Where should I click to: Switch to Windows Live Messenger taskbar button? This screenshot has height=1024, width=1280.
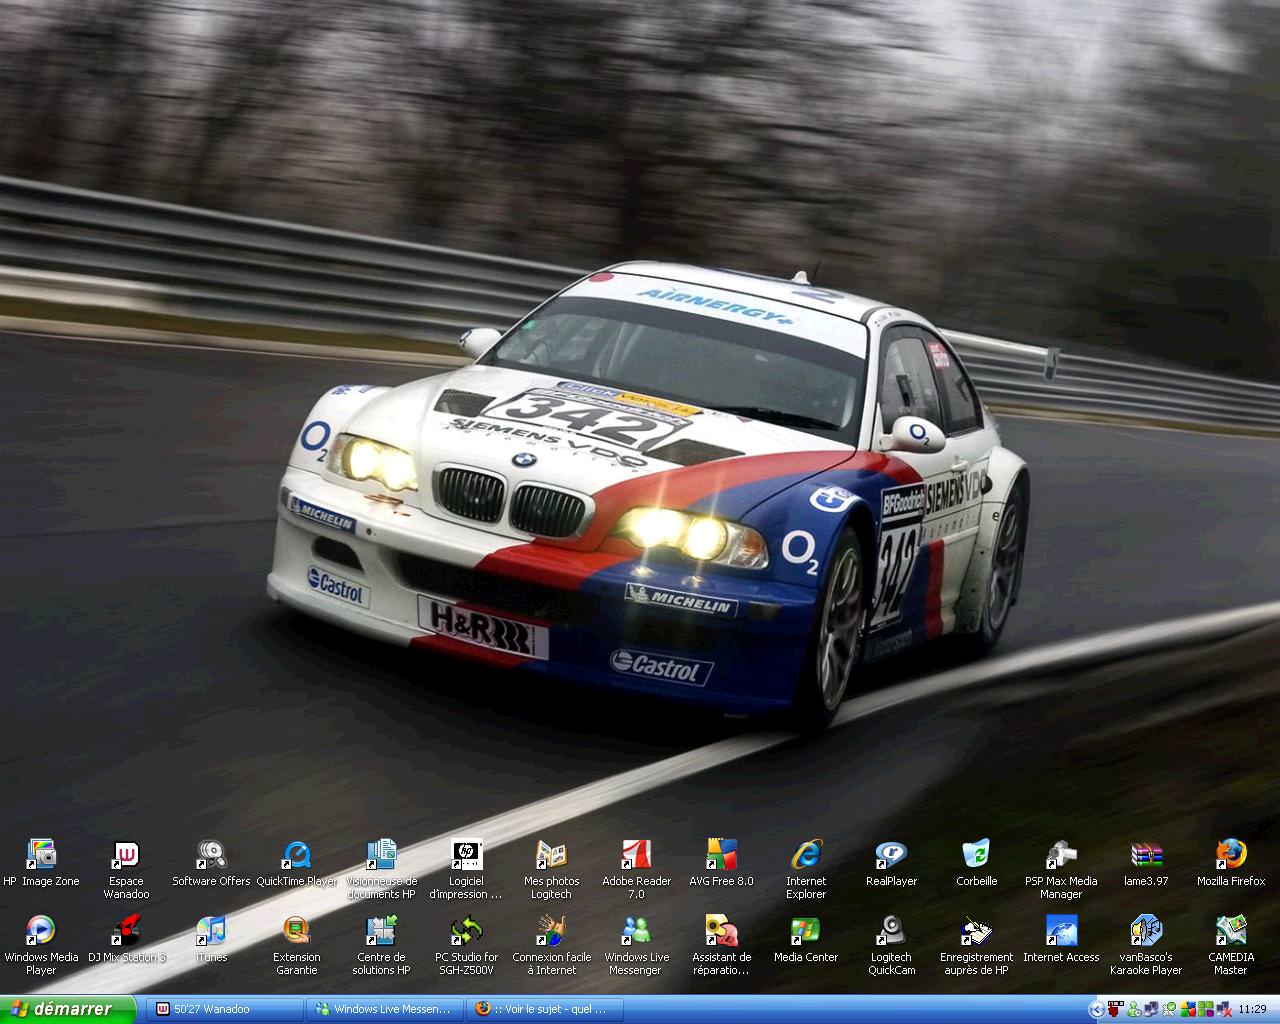pos(386,1009)
